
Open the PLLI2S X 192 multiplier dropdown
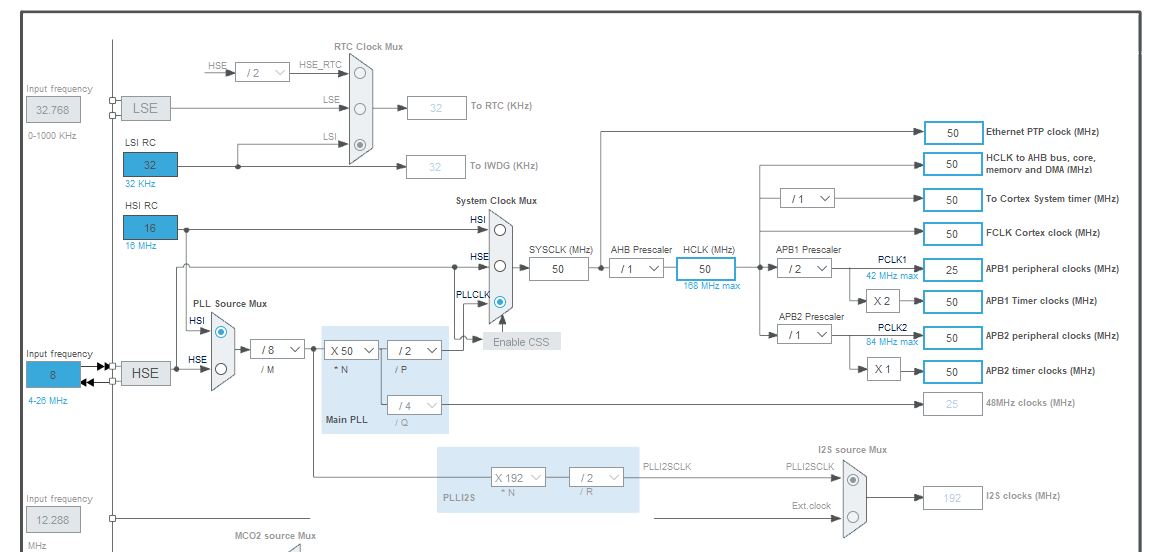(518, 477)
